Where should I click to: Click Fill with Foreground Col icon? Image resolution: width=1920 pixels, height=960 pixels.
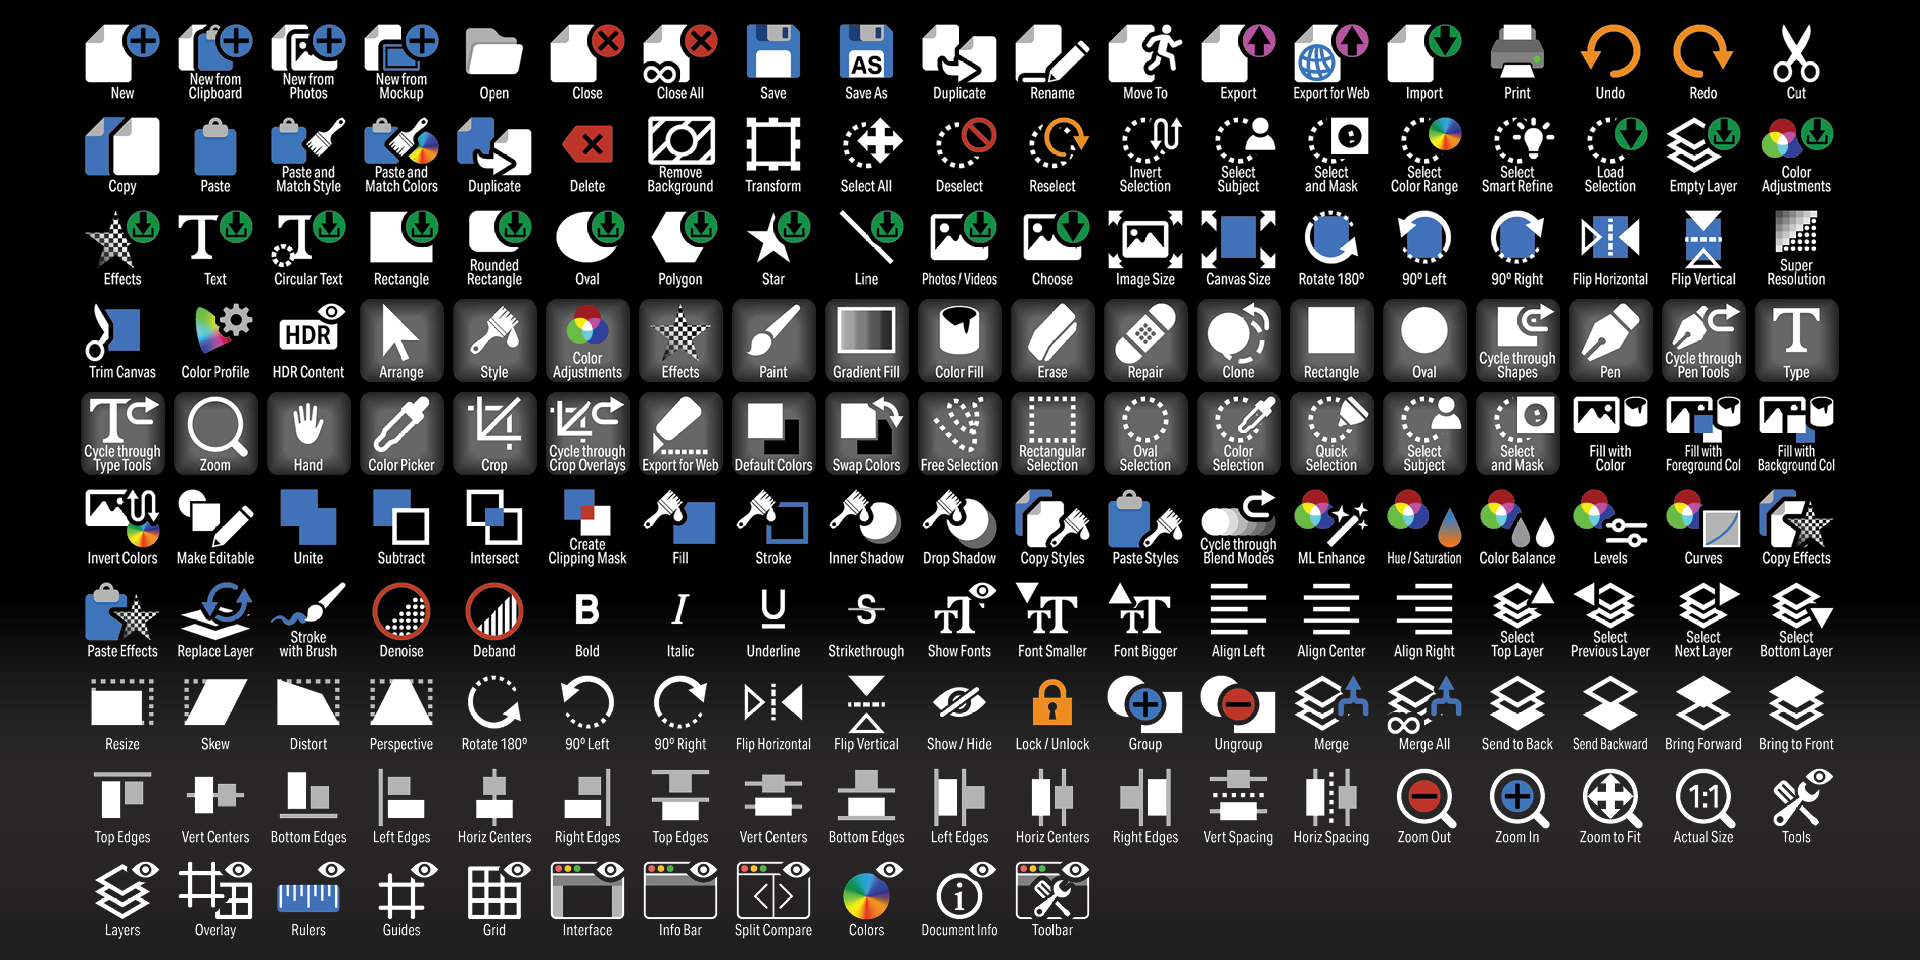(x=1703, y=420)
